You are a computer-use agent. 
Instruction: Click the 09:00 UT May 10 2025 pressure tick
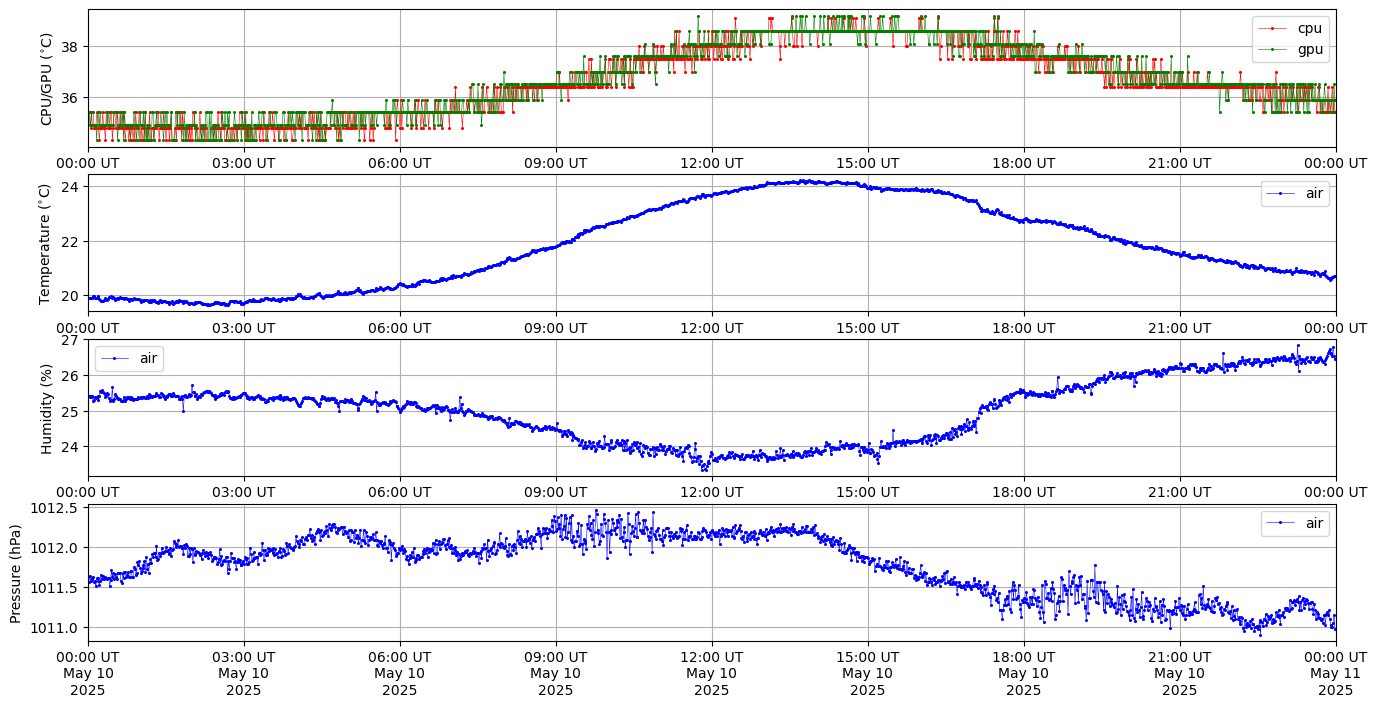(556, 673)
